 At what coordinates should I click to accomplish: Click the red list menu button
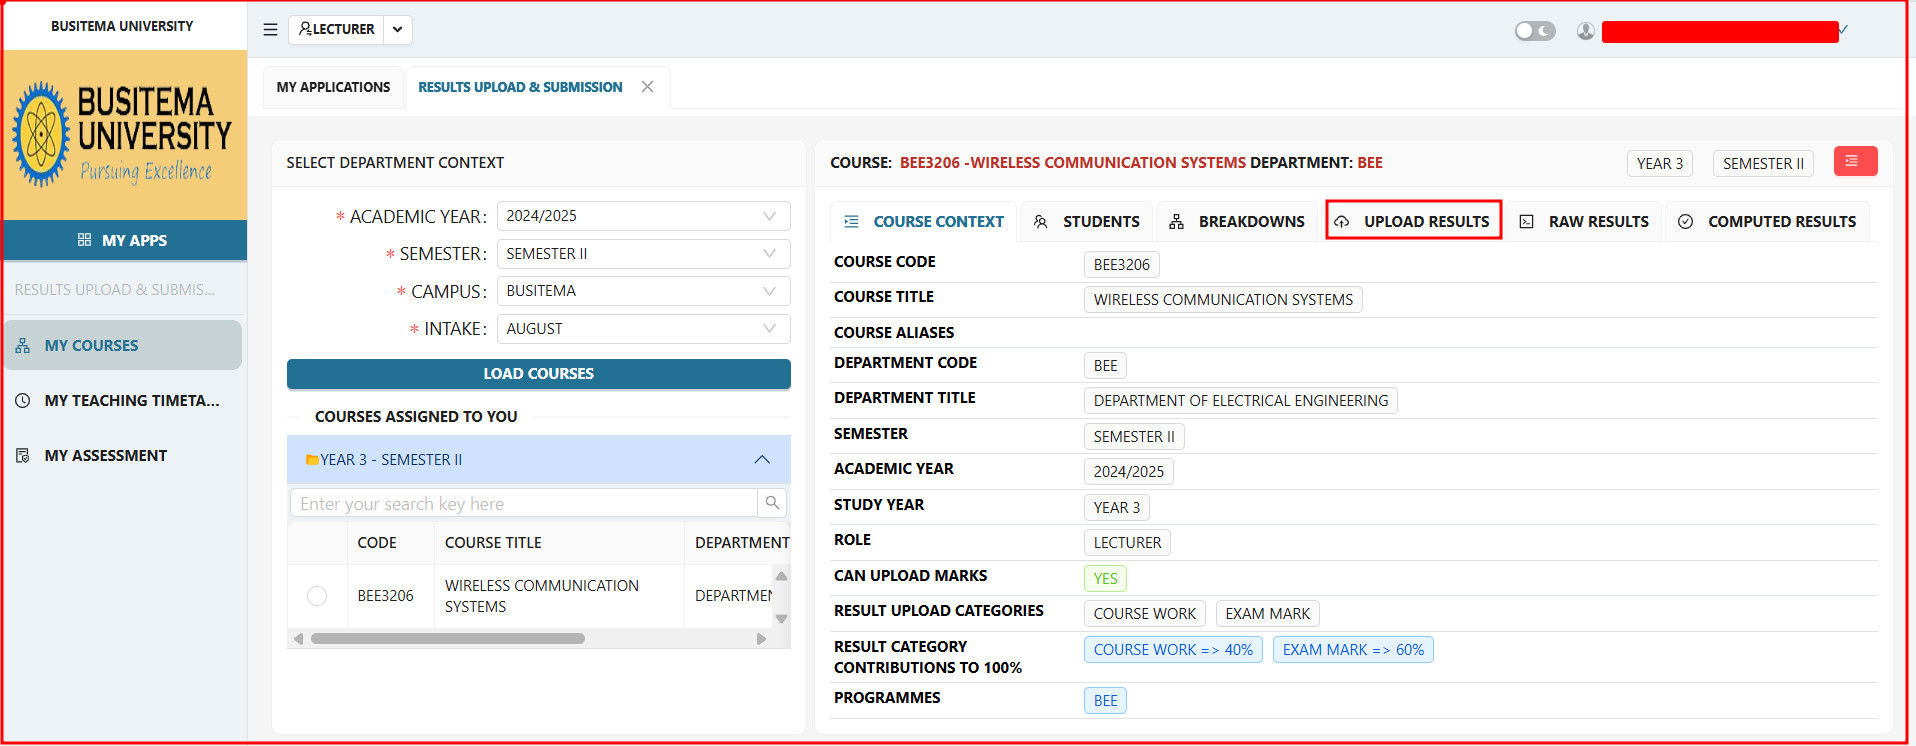click(1855, 161)
